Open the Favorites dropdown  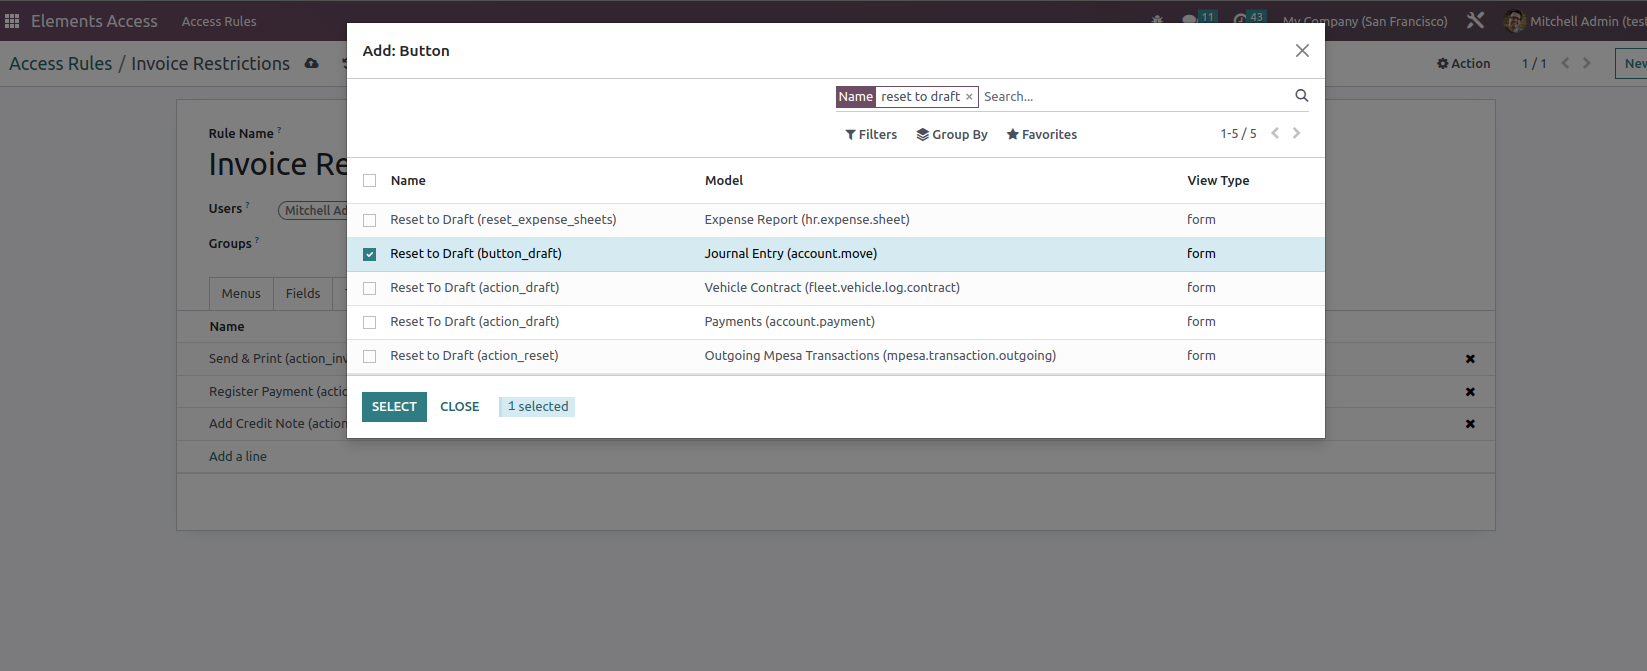1041,135
